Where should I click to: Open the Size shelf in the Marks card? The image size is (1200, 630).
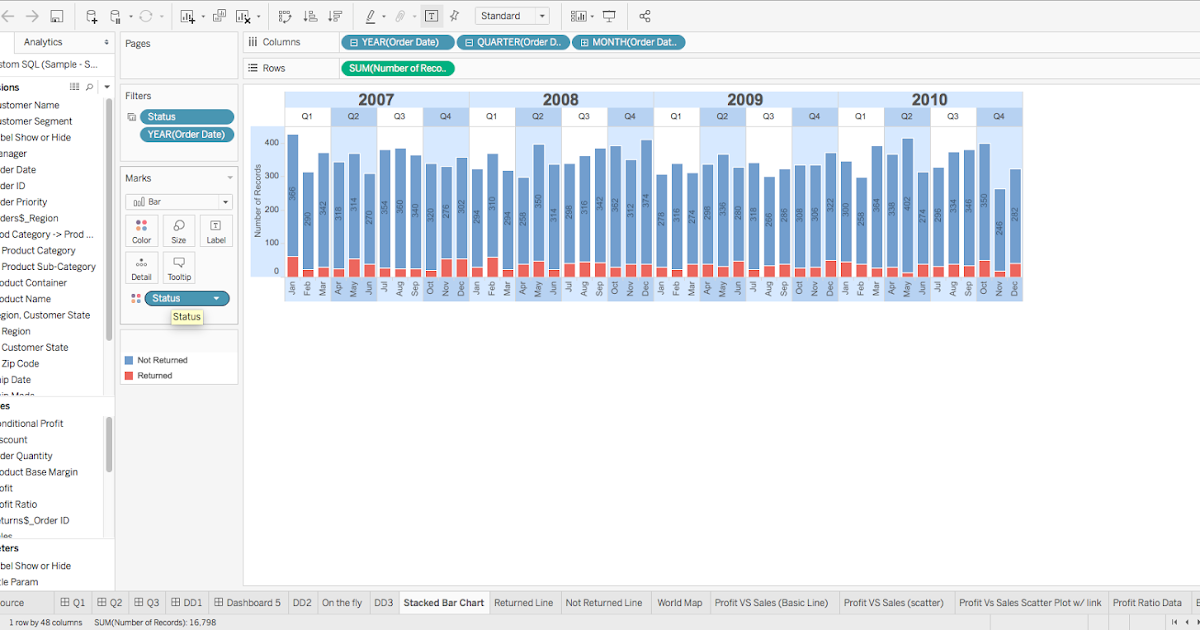178,231
